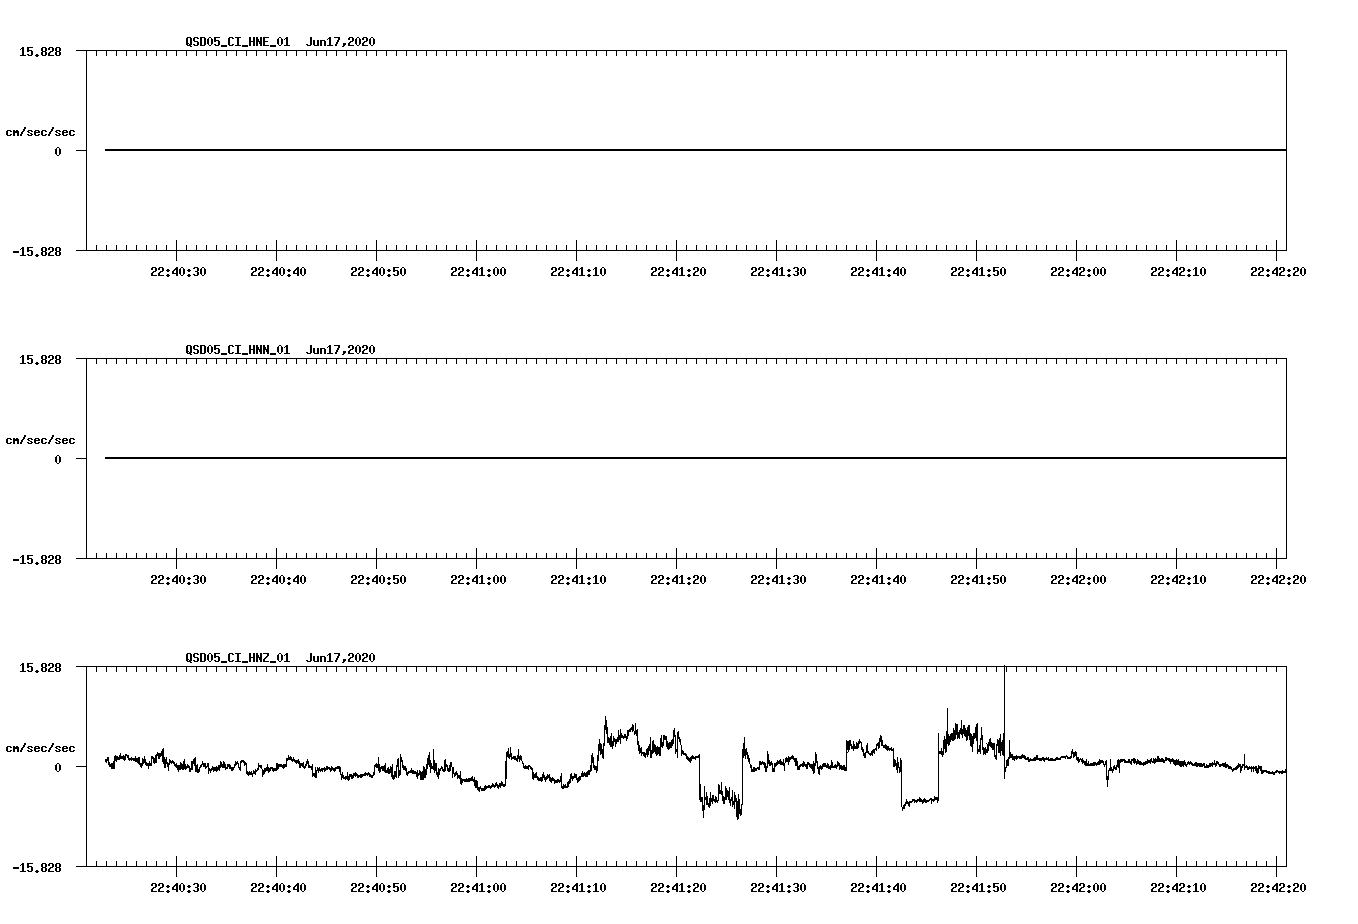Click the 22:41:00 time label on HNE plot
1358x924 pixels.
pos(478,272)
